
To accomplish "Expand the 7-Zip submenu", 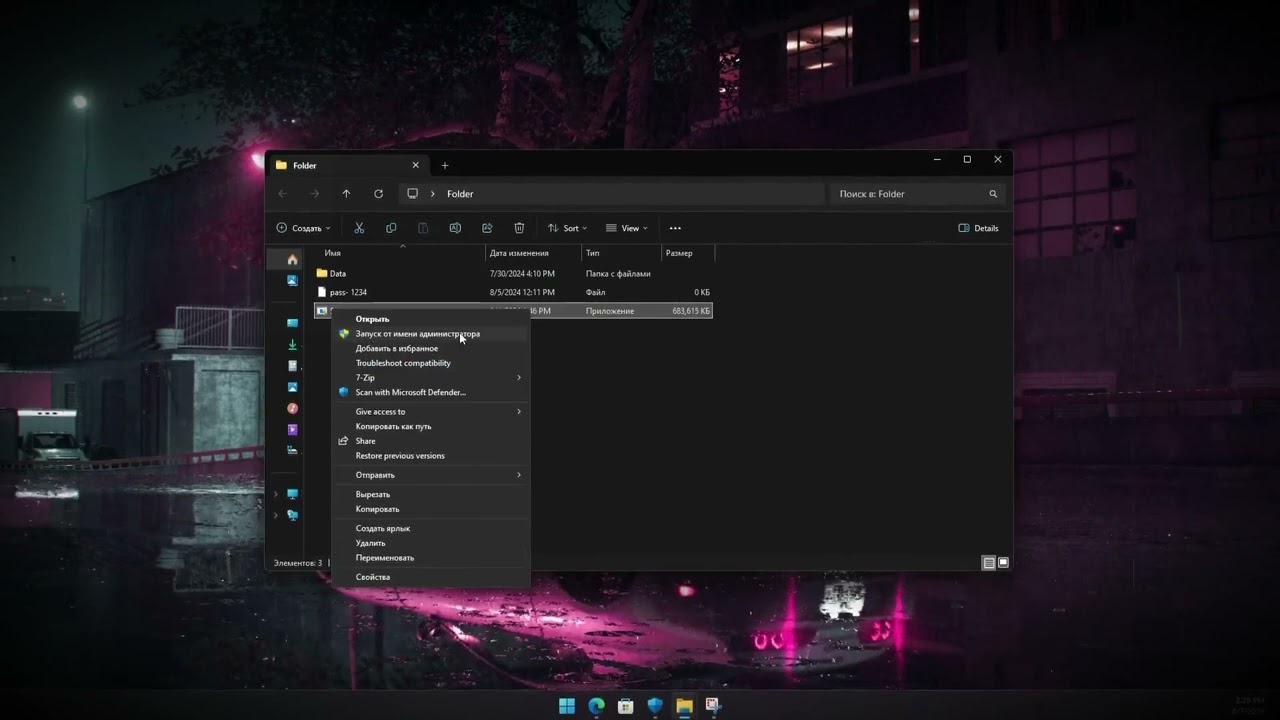I will [430, 378].
